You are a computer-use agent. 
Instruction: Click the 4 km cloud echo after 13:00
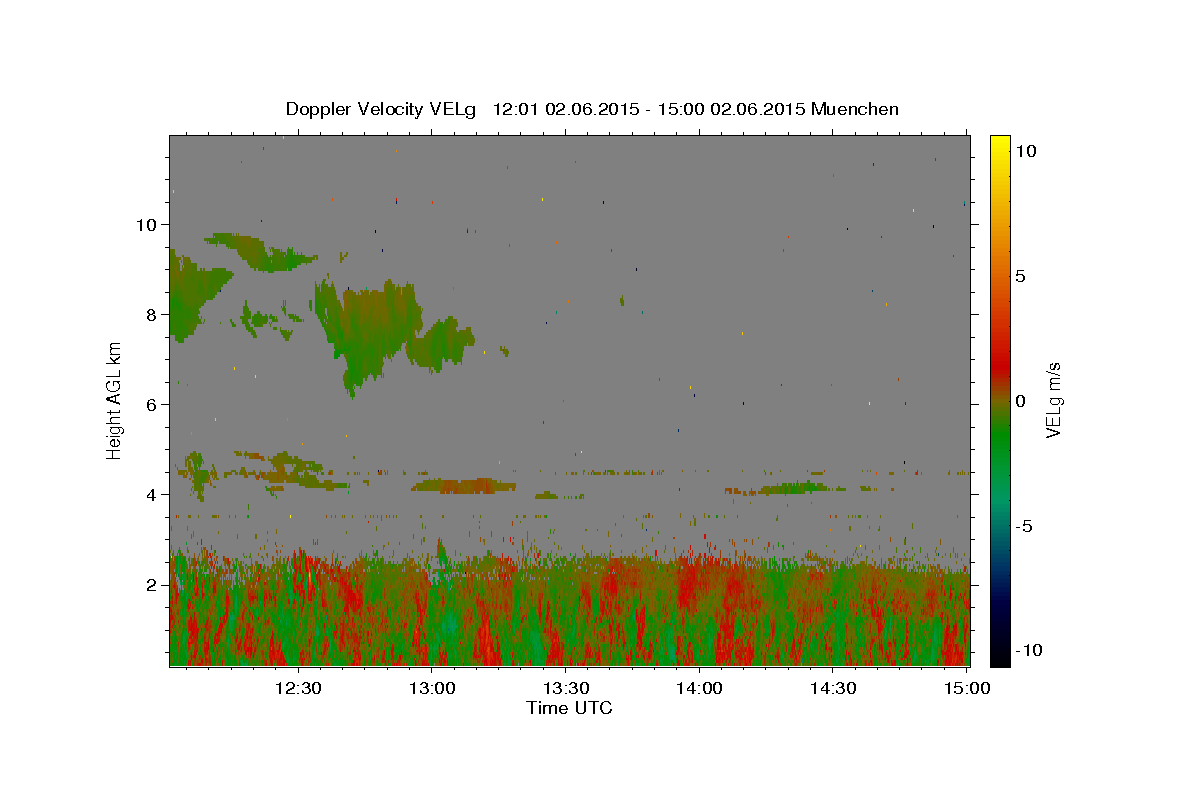coord(463,486)
